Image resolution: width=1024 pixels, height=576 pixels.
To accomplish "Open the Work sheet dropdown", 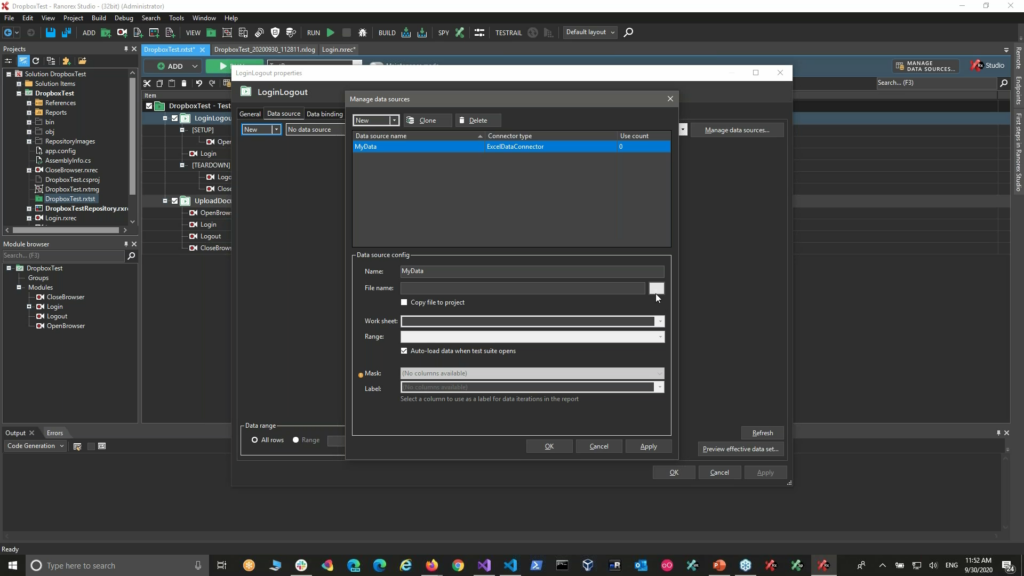I will point(660,321).
